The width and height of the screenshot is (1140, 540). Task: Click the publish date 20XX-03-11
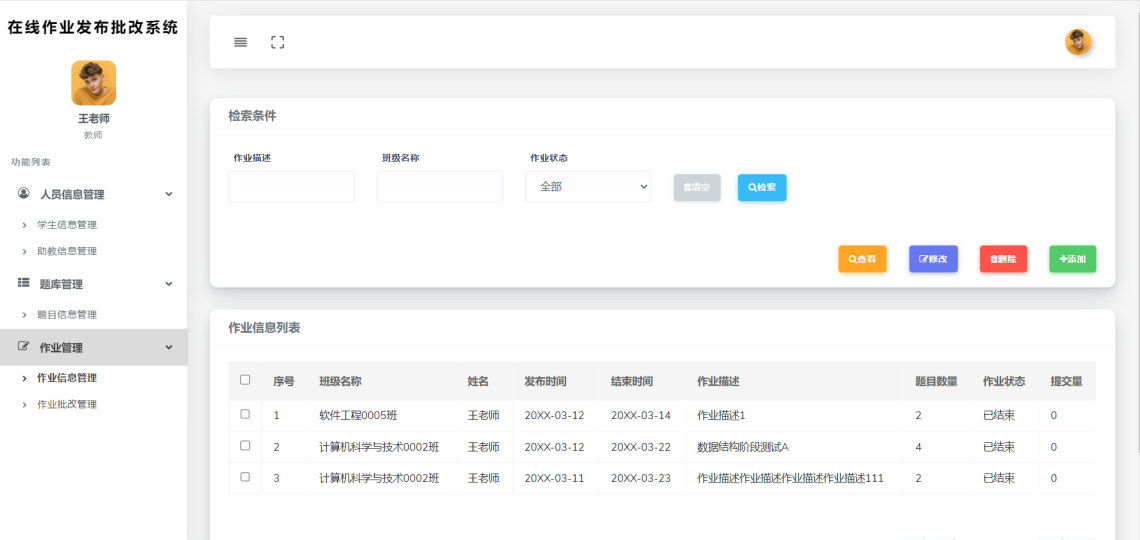pyautogui.click(x=554, y=478)
